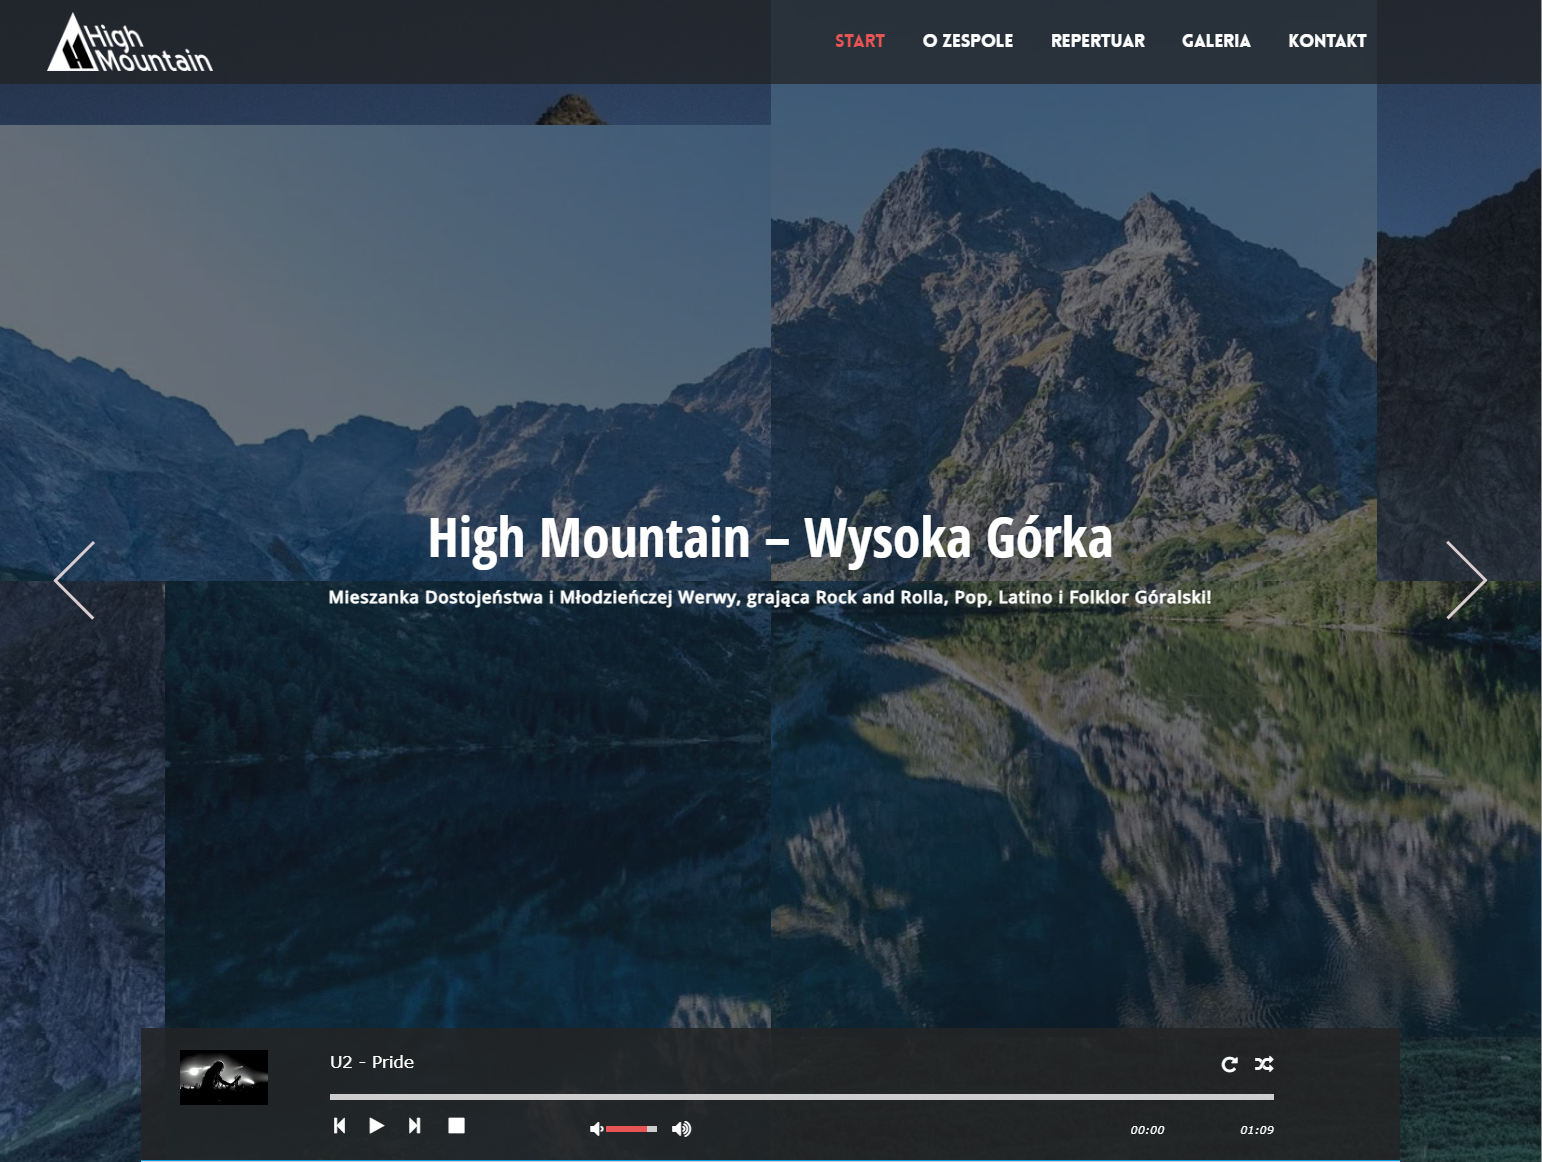Stop audio playback

coord(456,1126)
